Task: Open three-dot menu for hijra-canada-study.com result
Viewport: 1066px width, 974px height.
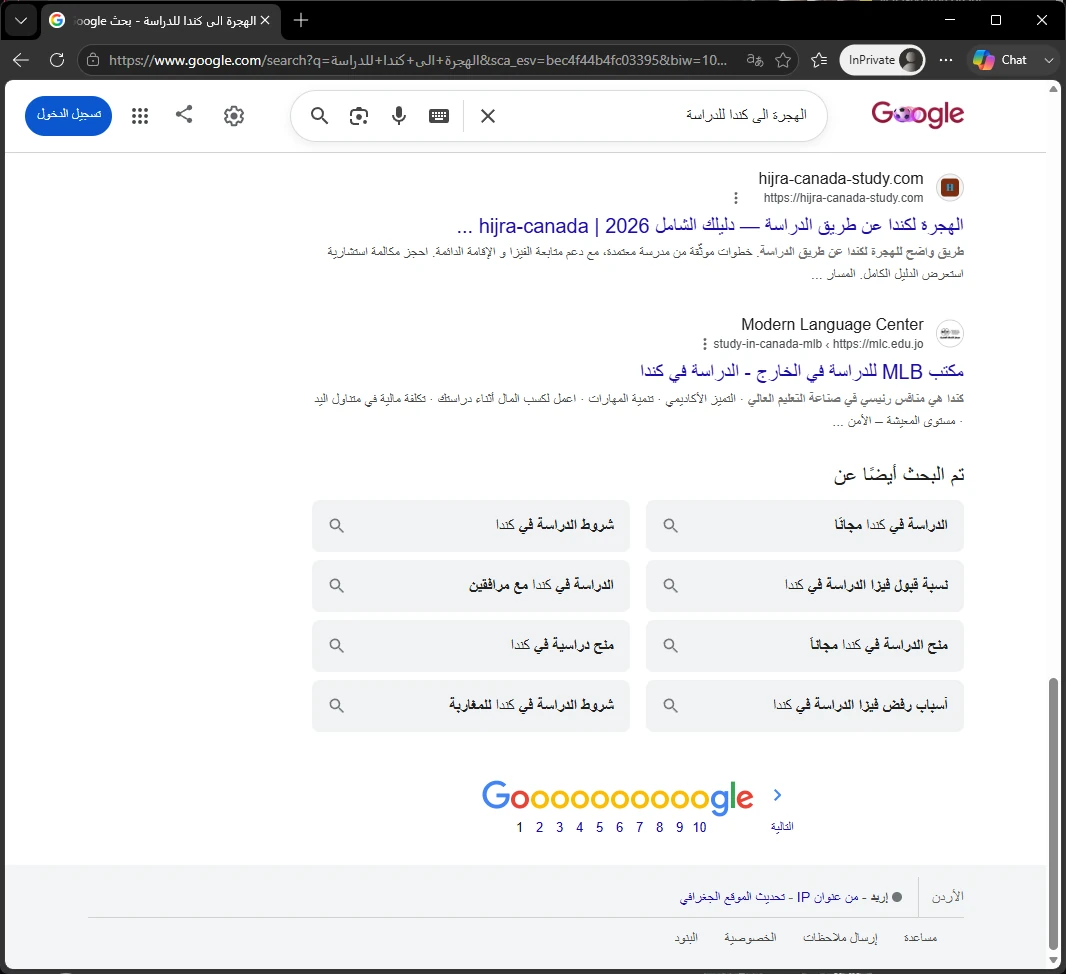Action: [x=736, y=198]
